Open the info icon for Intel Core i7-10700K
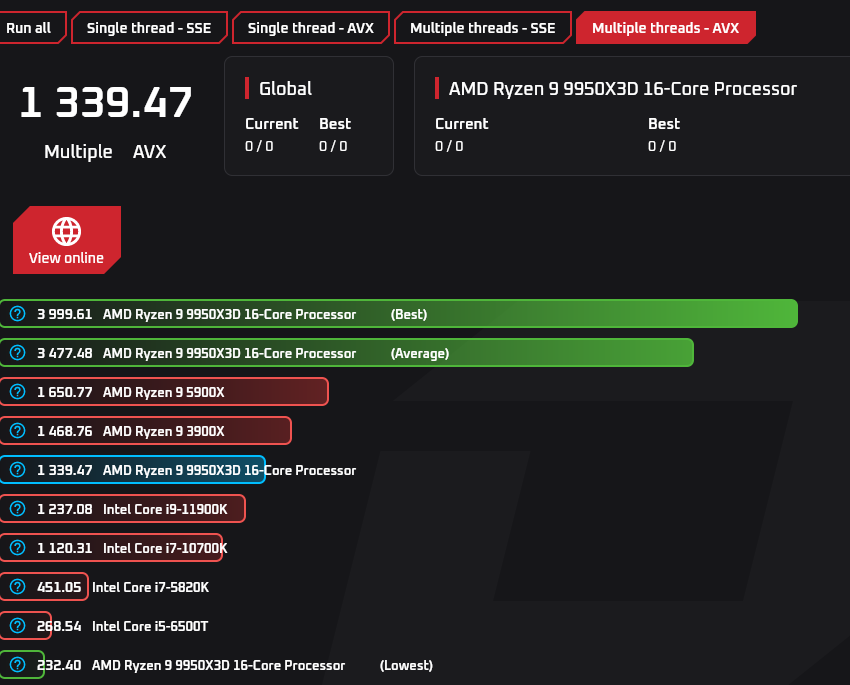This screenshot has height=685, width=850. click(x=17, y=548)
